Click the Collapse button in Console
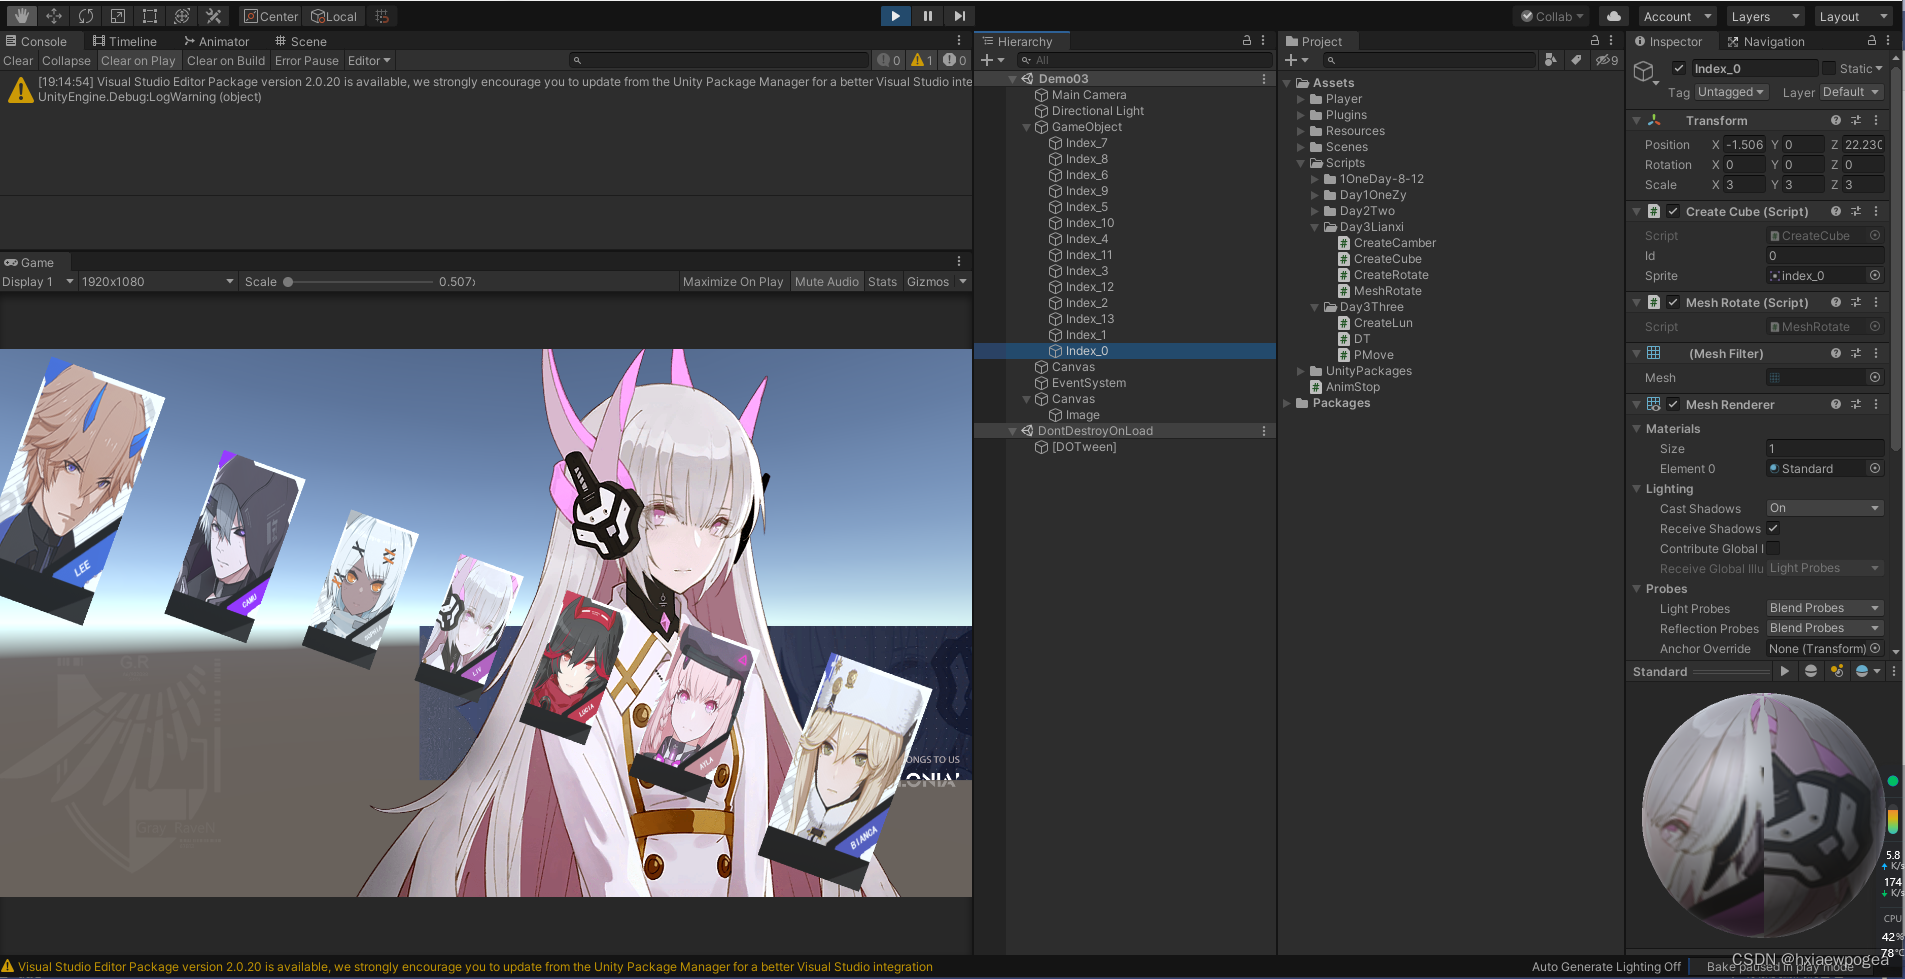This screenshot has width=1905, height=979. tap(66, 60)
